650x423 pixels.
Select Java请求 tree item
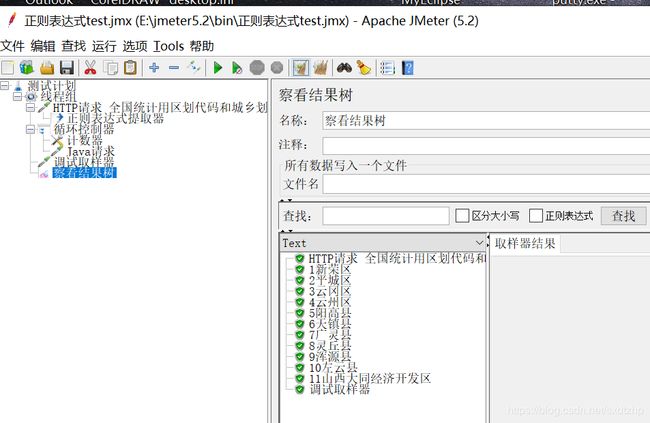point(91,151)
